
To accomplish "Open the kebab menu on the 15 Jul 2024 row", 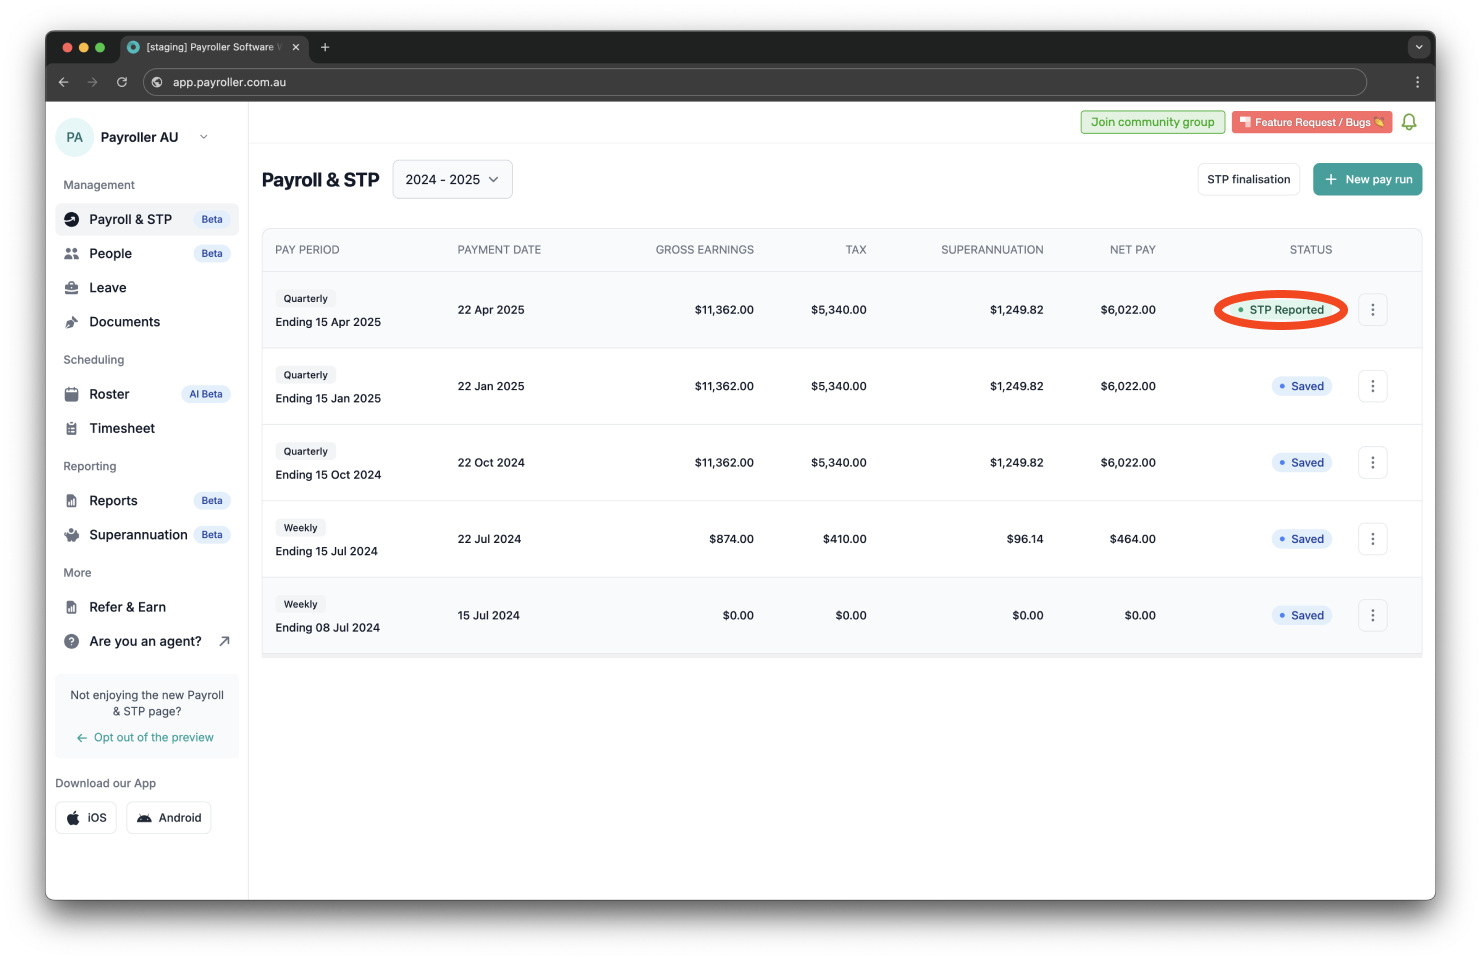I will coord(1372,615).
